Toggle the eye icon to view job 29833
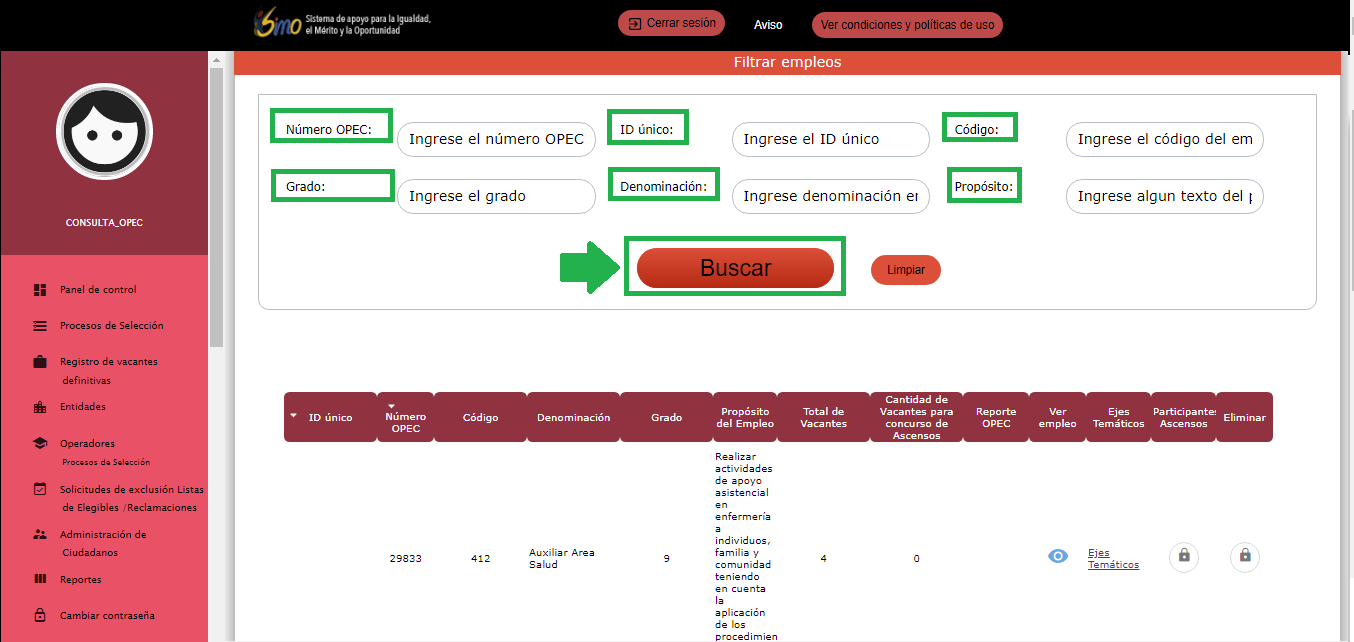Image resolution: width=1354 pixels, height=642 pixels. pos(1058,556)
